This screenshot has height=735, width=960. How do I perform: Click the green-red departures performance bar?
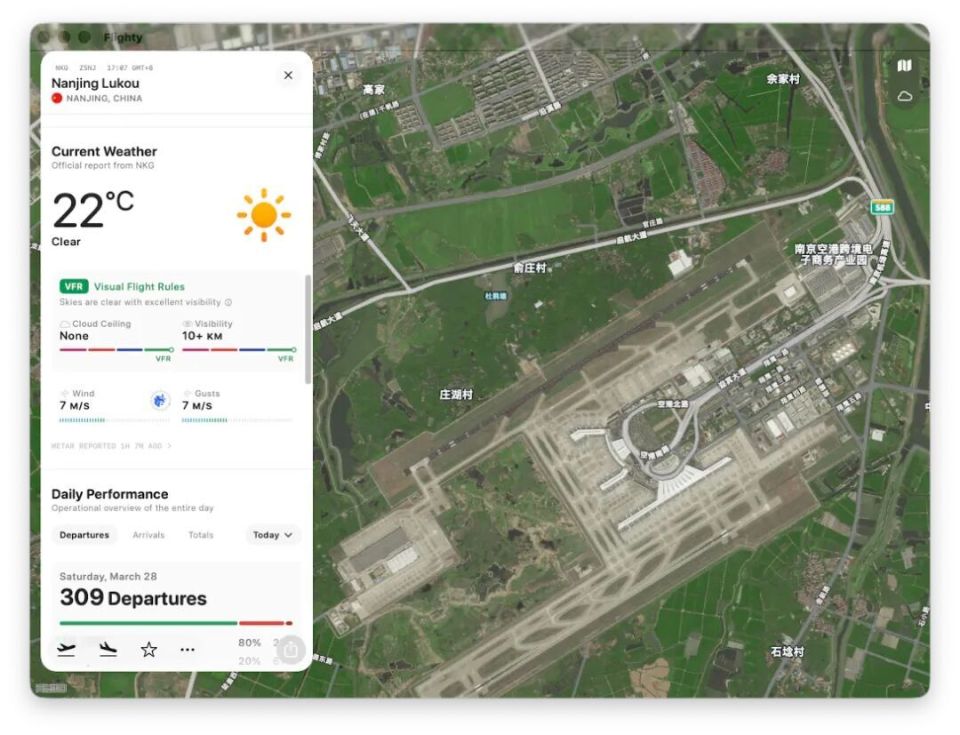(176, 623)
